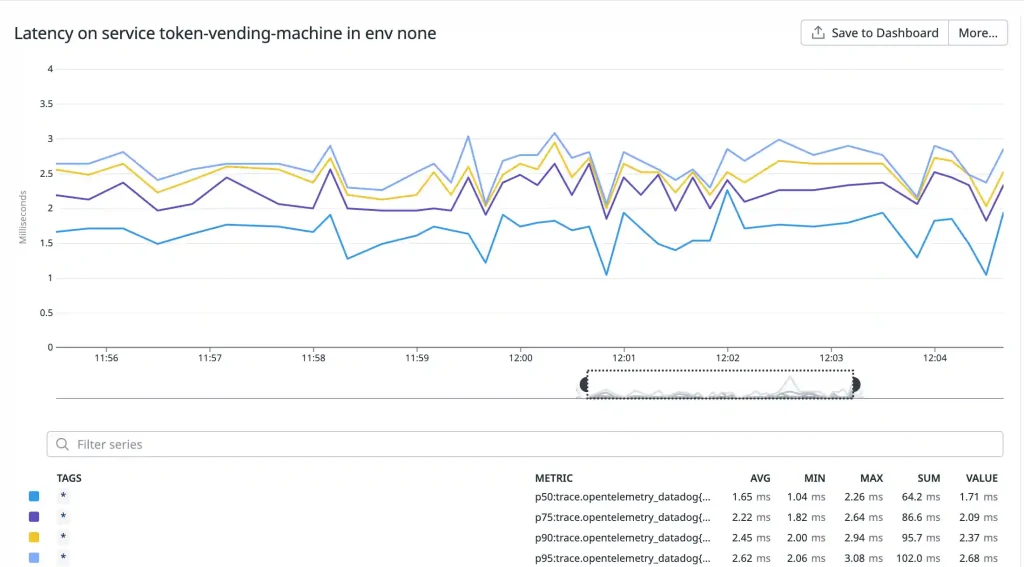Toggle the p75 series purple color square

pos(34,517)
